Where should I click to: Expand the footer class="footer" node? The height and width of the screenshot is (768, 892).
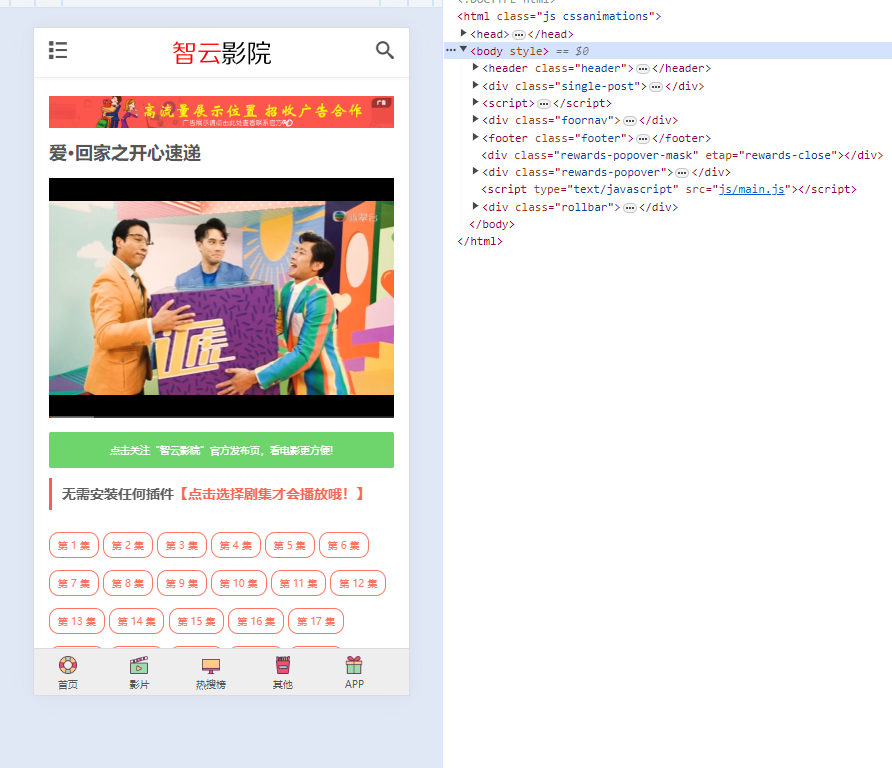coord(476,137)
